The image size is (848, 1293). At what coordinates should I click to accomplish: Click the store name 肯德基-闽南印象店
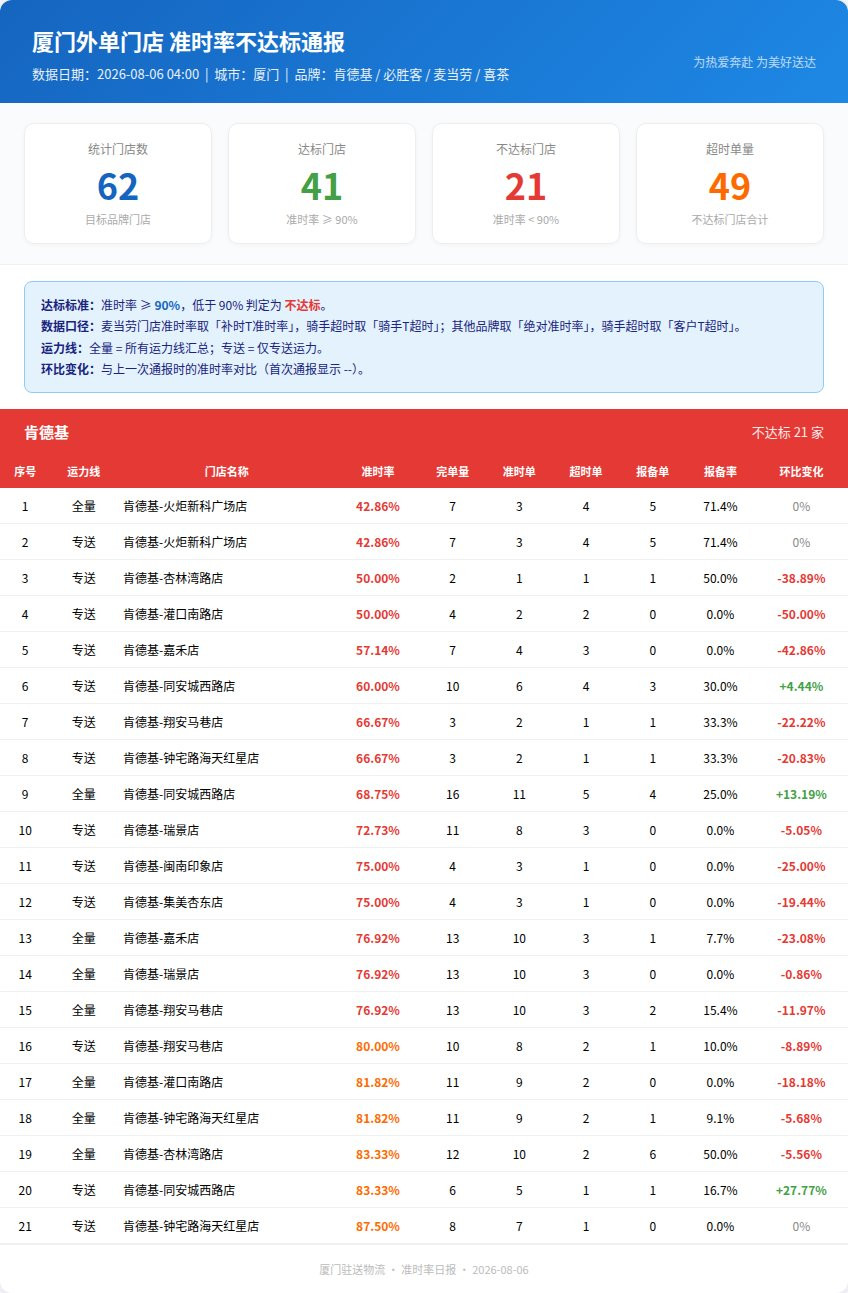173,867
